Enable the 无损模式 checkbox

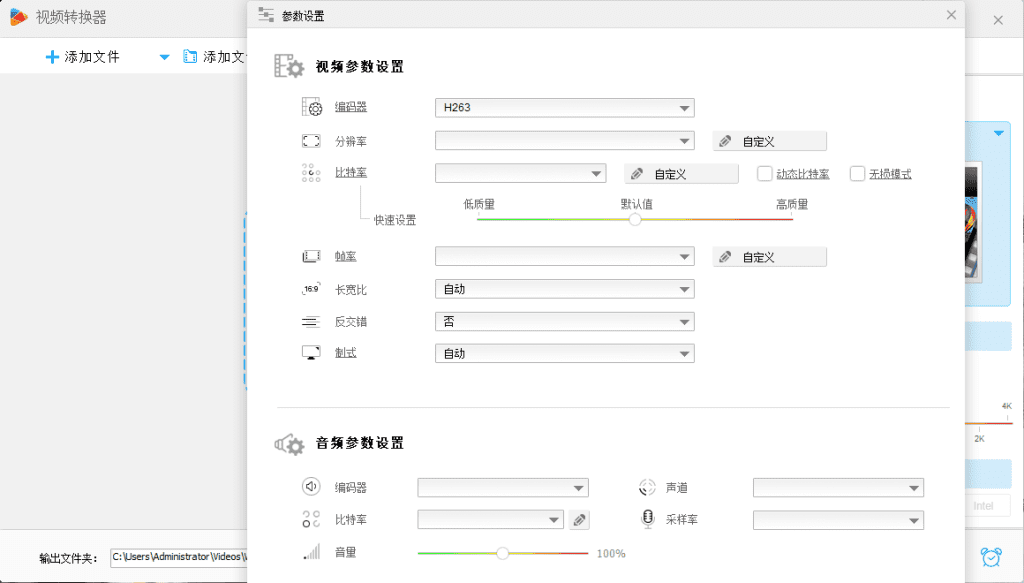(x=857, y=172)
